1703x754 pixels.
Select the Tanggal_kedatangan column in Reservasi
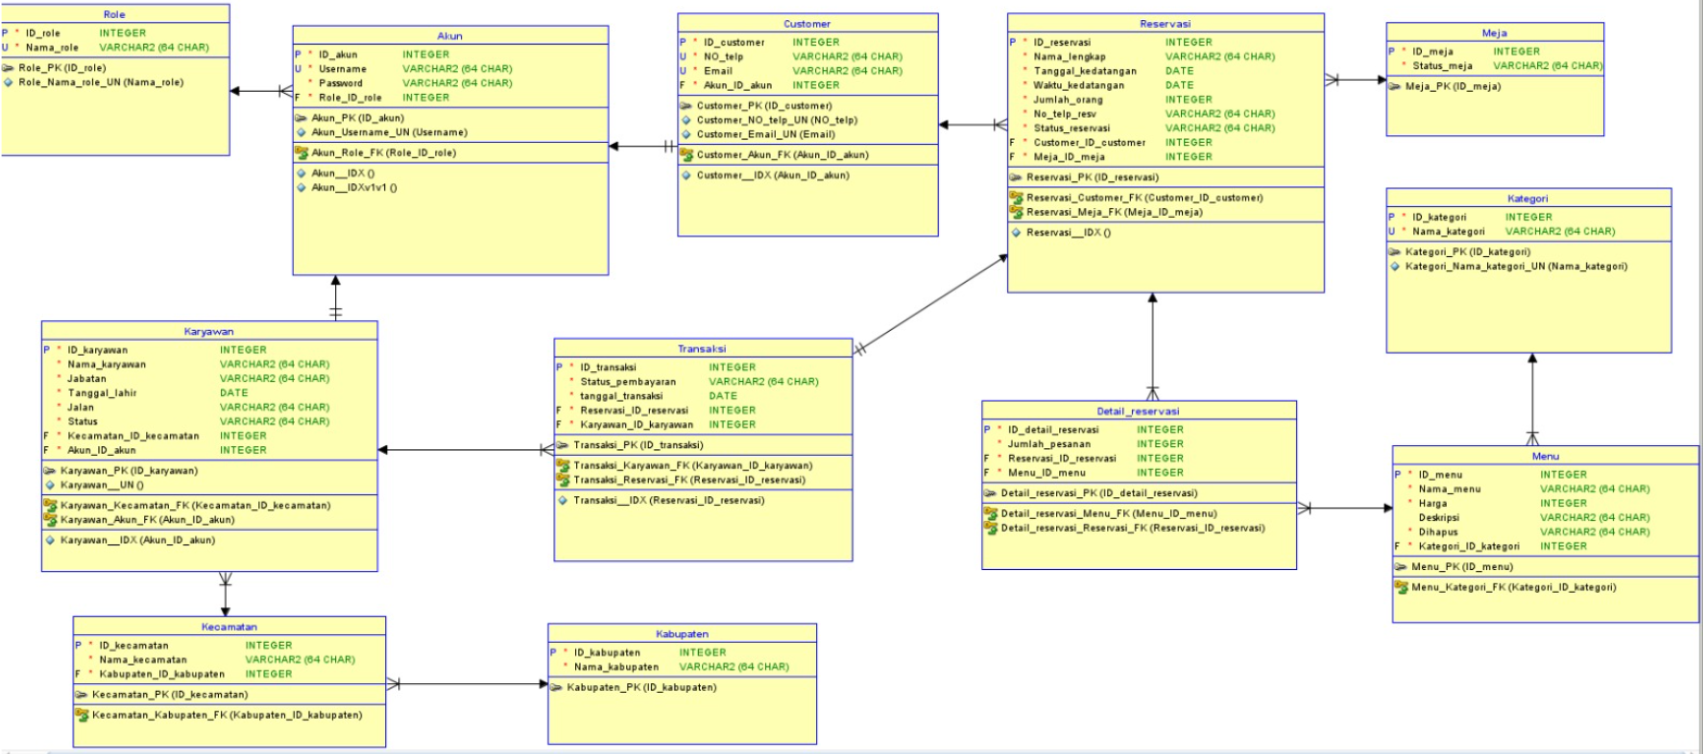point(1085,71)
